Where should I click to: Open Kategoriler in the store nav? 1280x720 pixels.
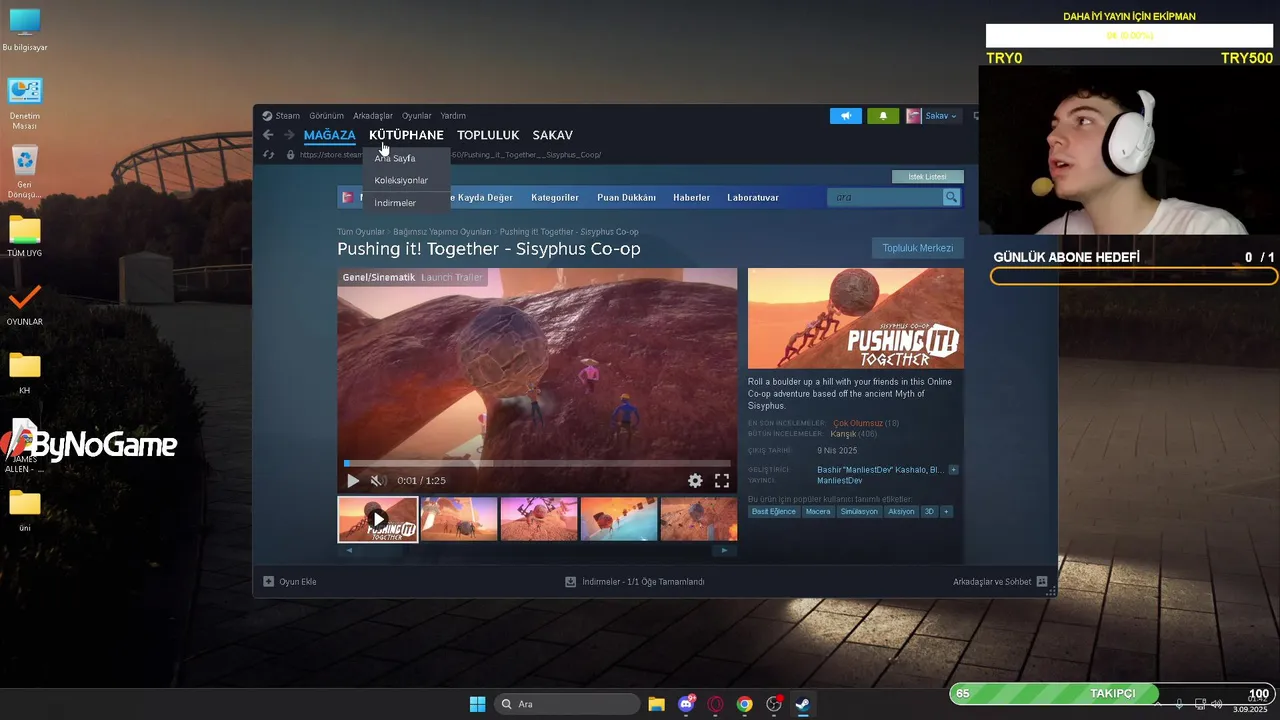pos(555,198)
